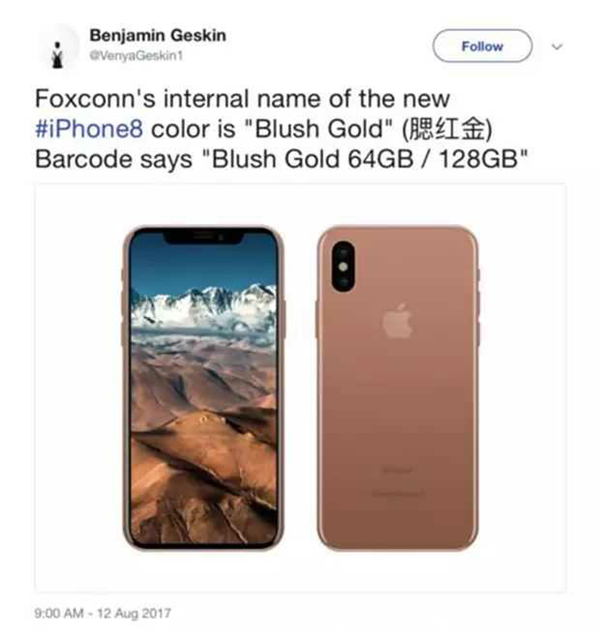
Task: Click the Apple logo on phone back
Action: (x=397, y=321)
